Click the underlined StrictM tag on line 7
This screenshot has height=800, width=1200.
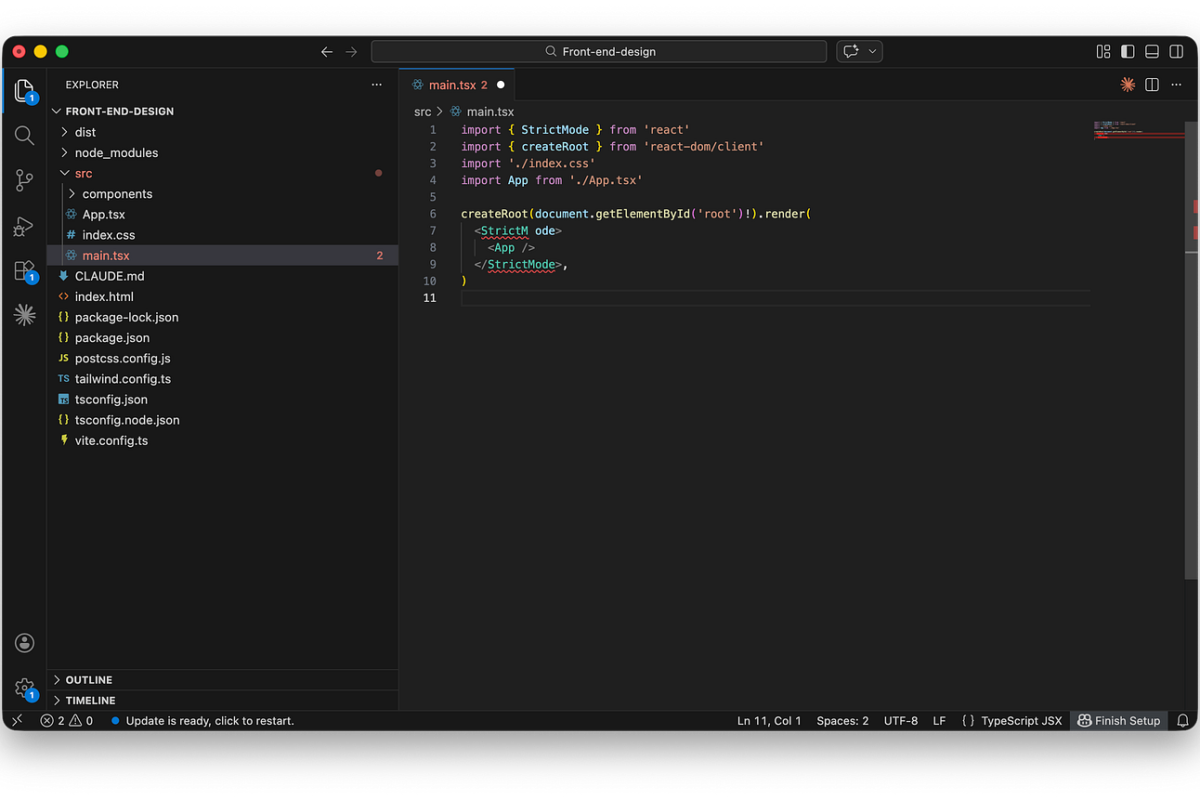(504, 231)
